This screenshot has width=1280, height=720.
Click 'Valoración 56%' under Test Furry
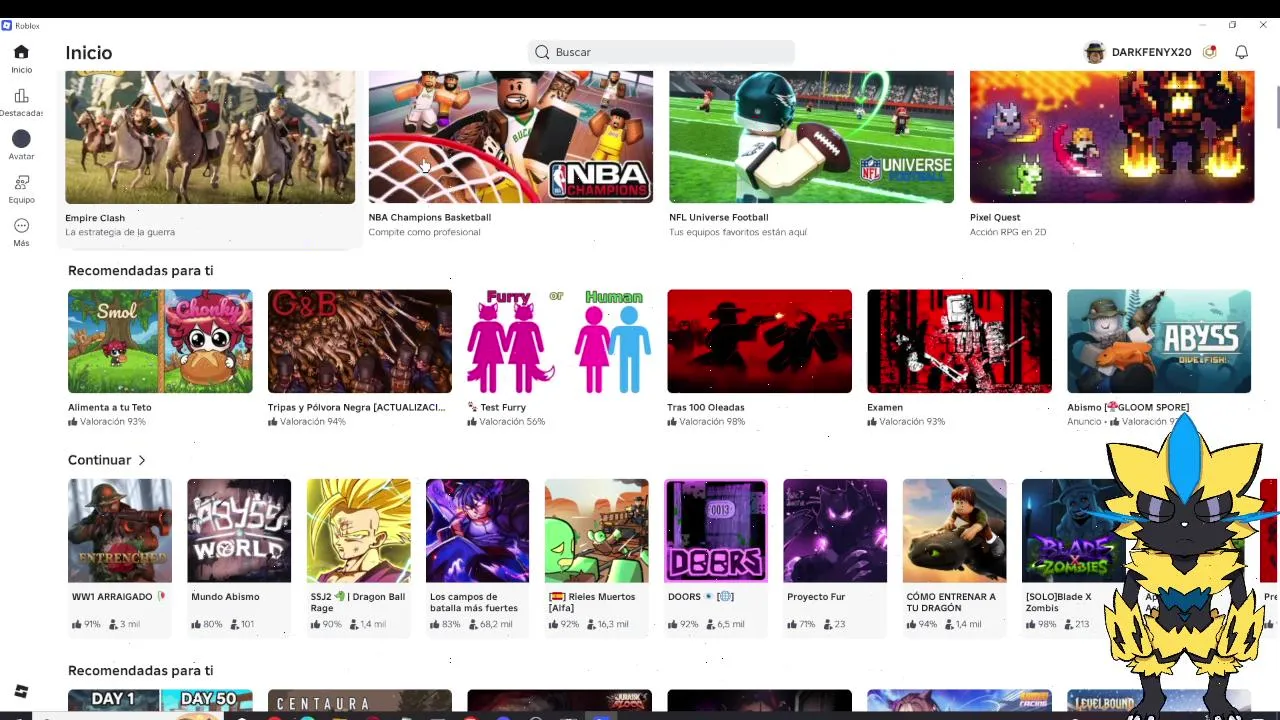click(512, 422)
